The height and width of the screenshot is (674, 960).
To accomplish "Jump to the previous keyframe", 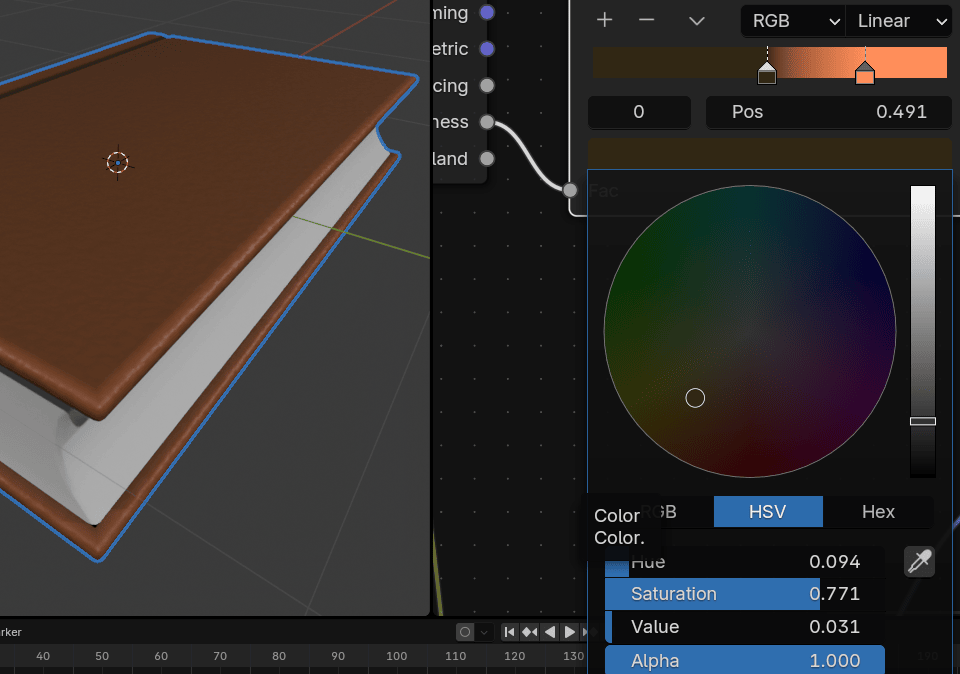I will 529,632.
